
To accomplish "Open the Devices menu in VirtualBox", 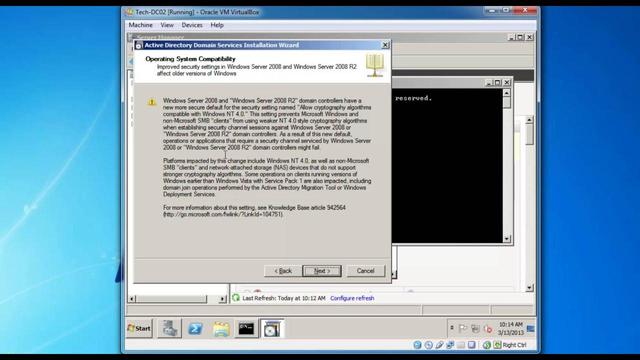I will point(192,25).
